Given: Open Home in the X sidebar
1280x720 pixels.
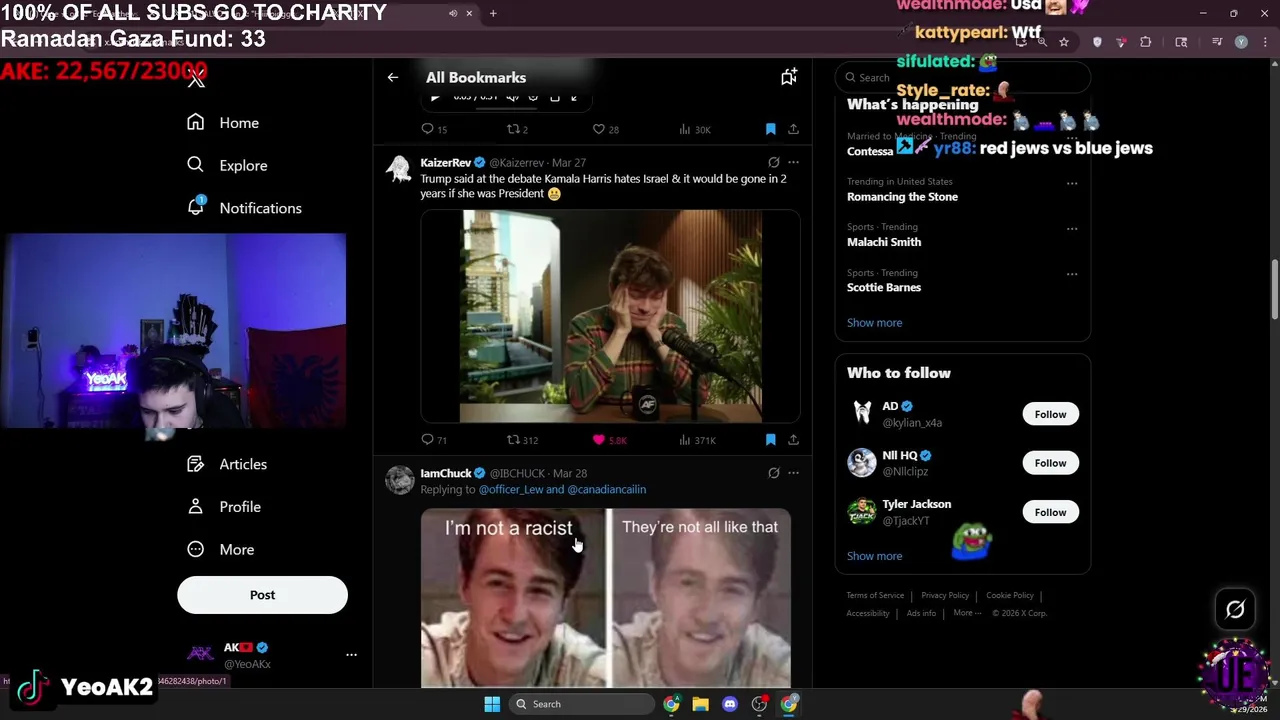Looking at the screenshot, I should tap(223, 122).
